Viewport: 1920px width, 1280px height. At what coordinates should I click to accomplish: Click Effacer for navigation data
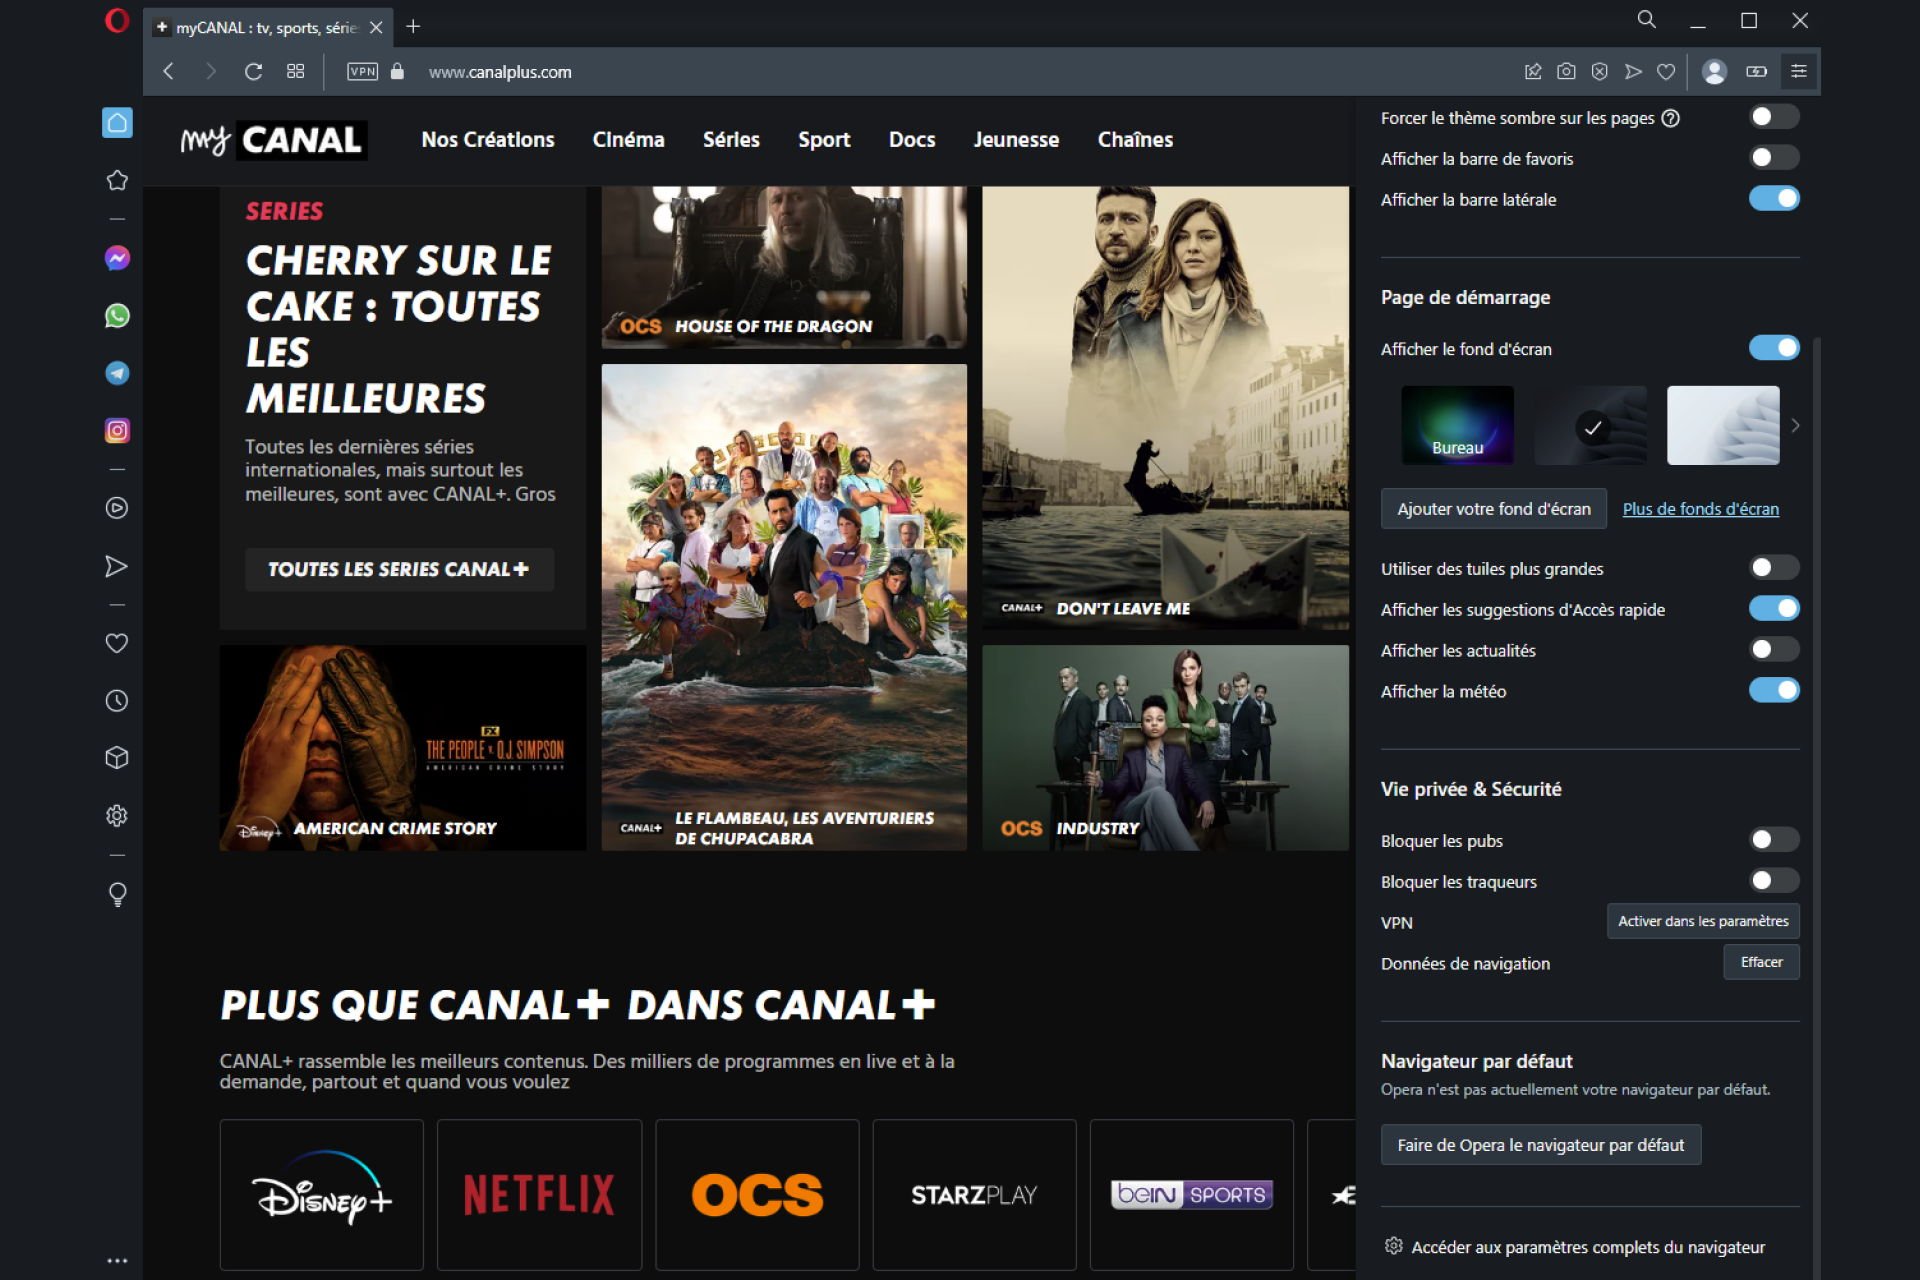click(1761, 962)
